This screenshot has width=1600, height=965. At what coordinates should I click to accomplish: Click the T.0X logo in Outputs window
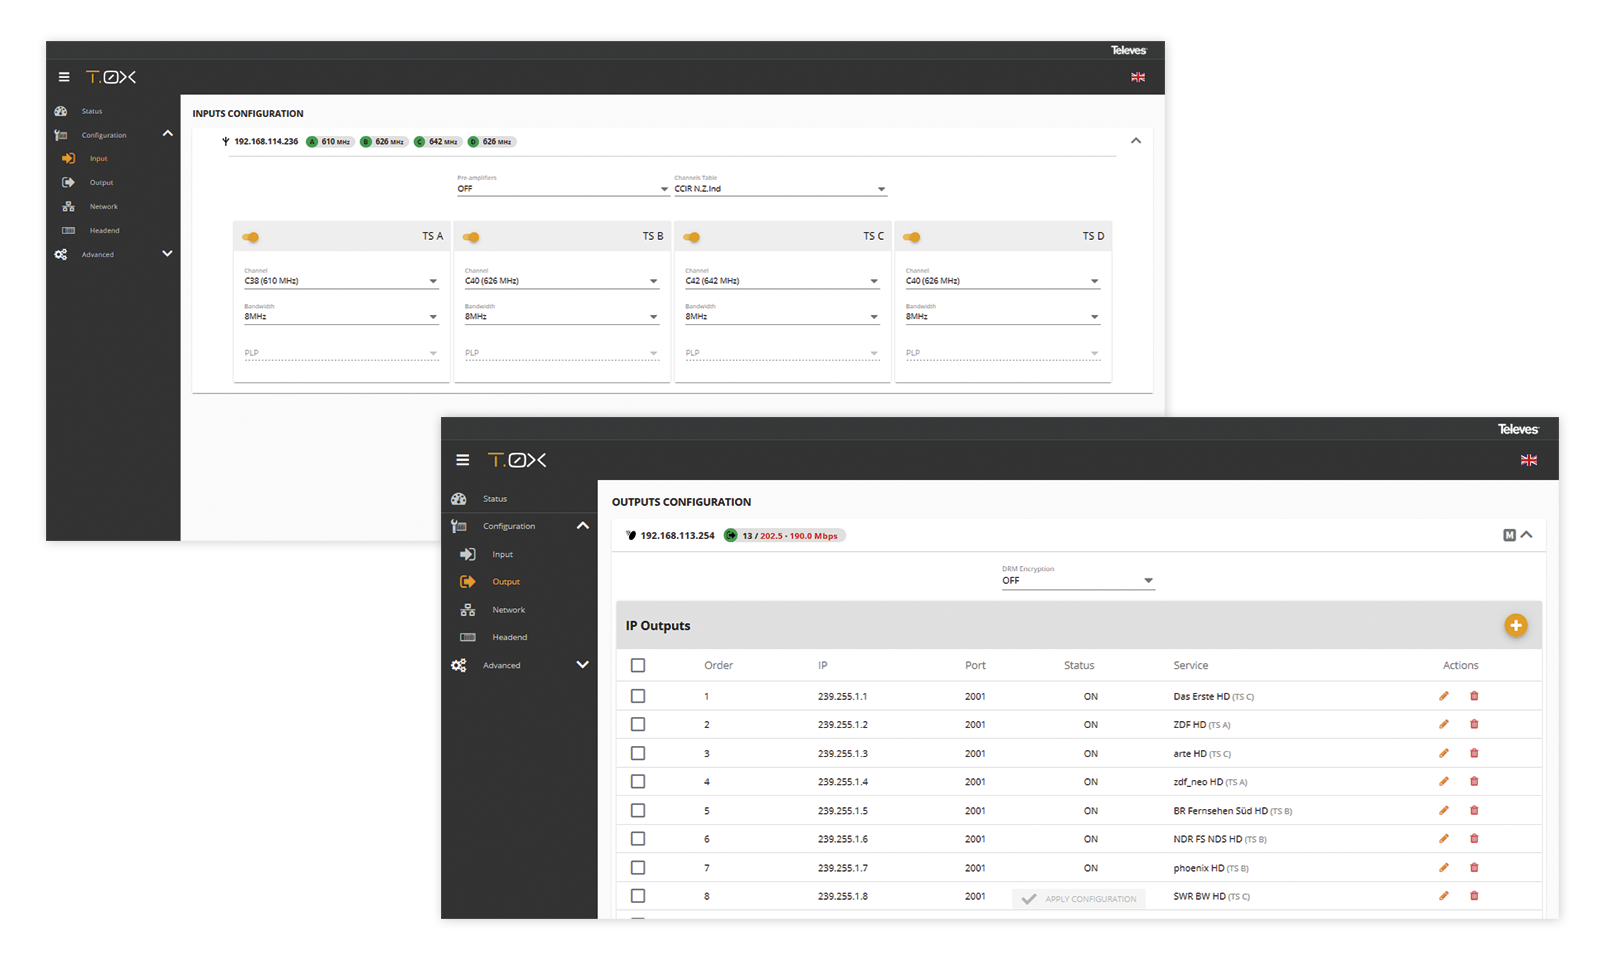click(517, 460)
